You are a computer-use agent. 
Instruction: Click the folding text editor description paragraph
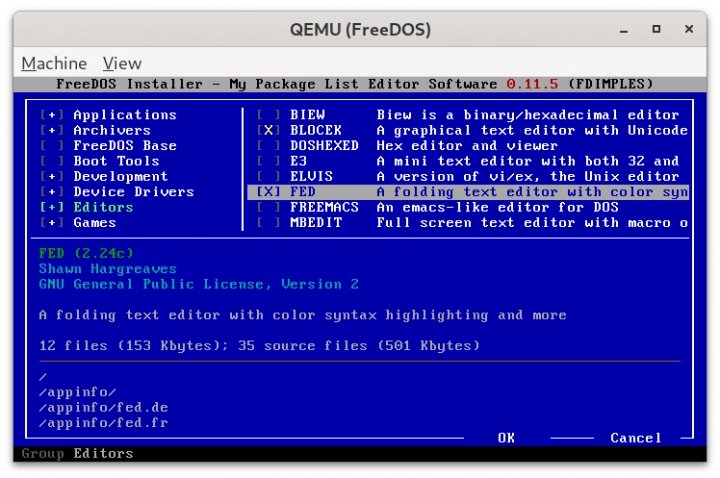pyautogui.click(x=303, y=315)
